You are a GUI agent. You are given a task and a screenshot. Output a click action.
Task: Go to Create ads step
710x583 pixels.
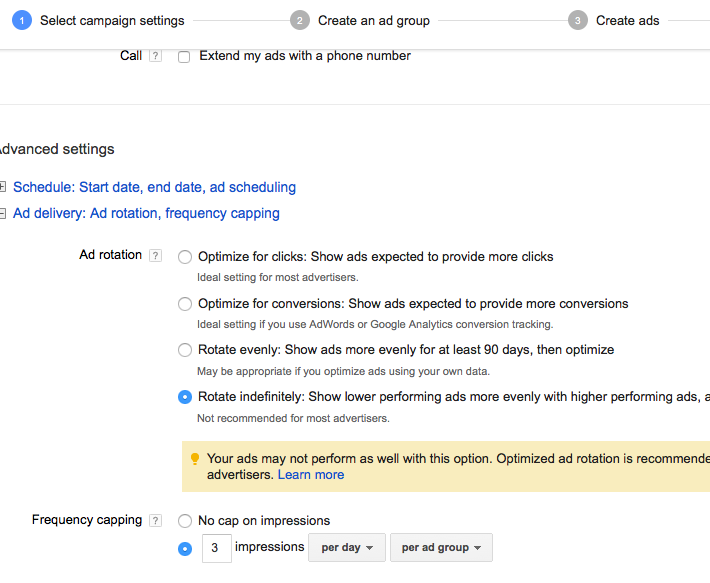tap(627, 20)
